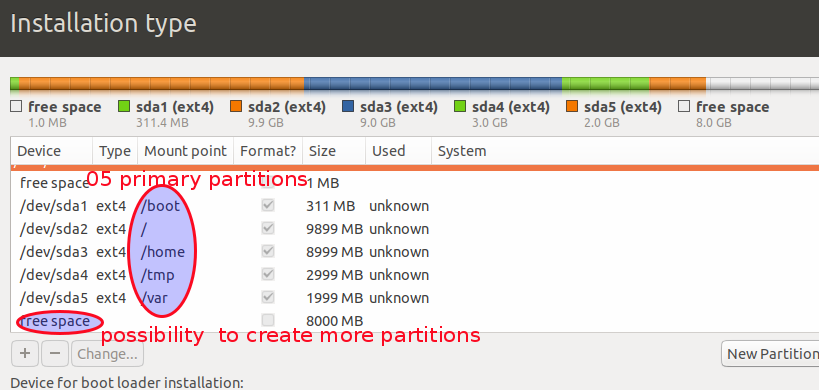Toggle format checkbox for /dev/sda1
The width and height of the screenshot is (819, 390).
(x=268, y=206)
